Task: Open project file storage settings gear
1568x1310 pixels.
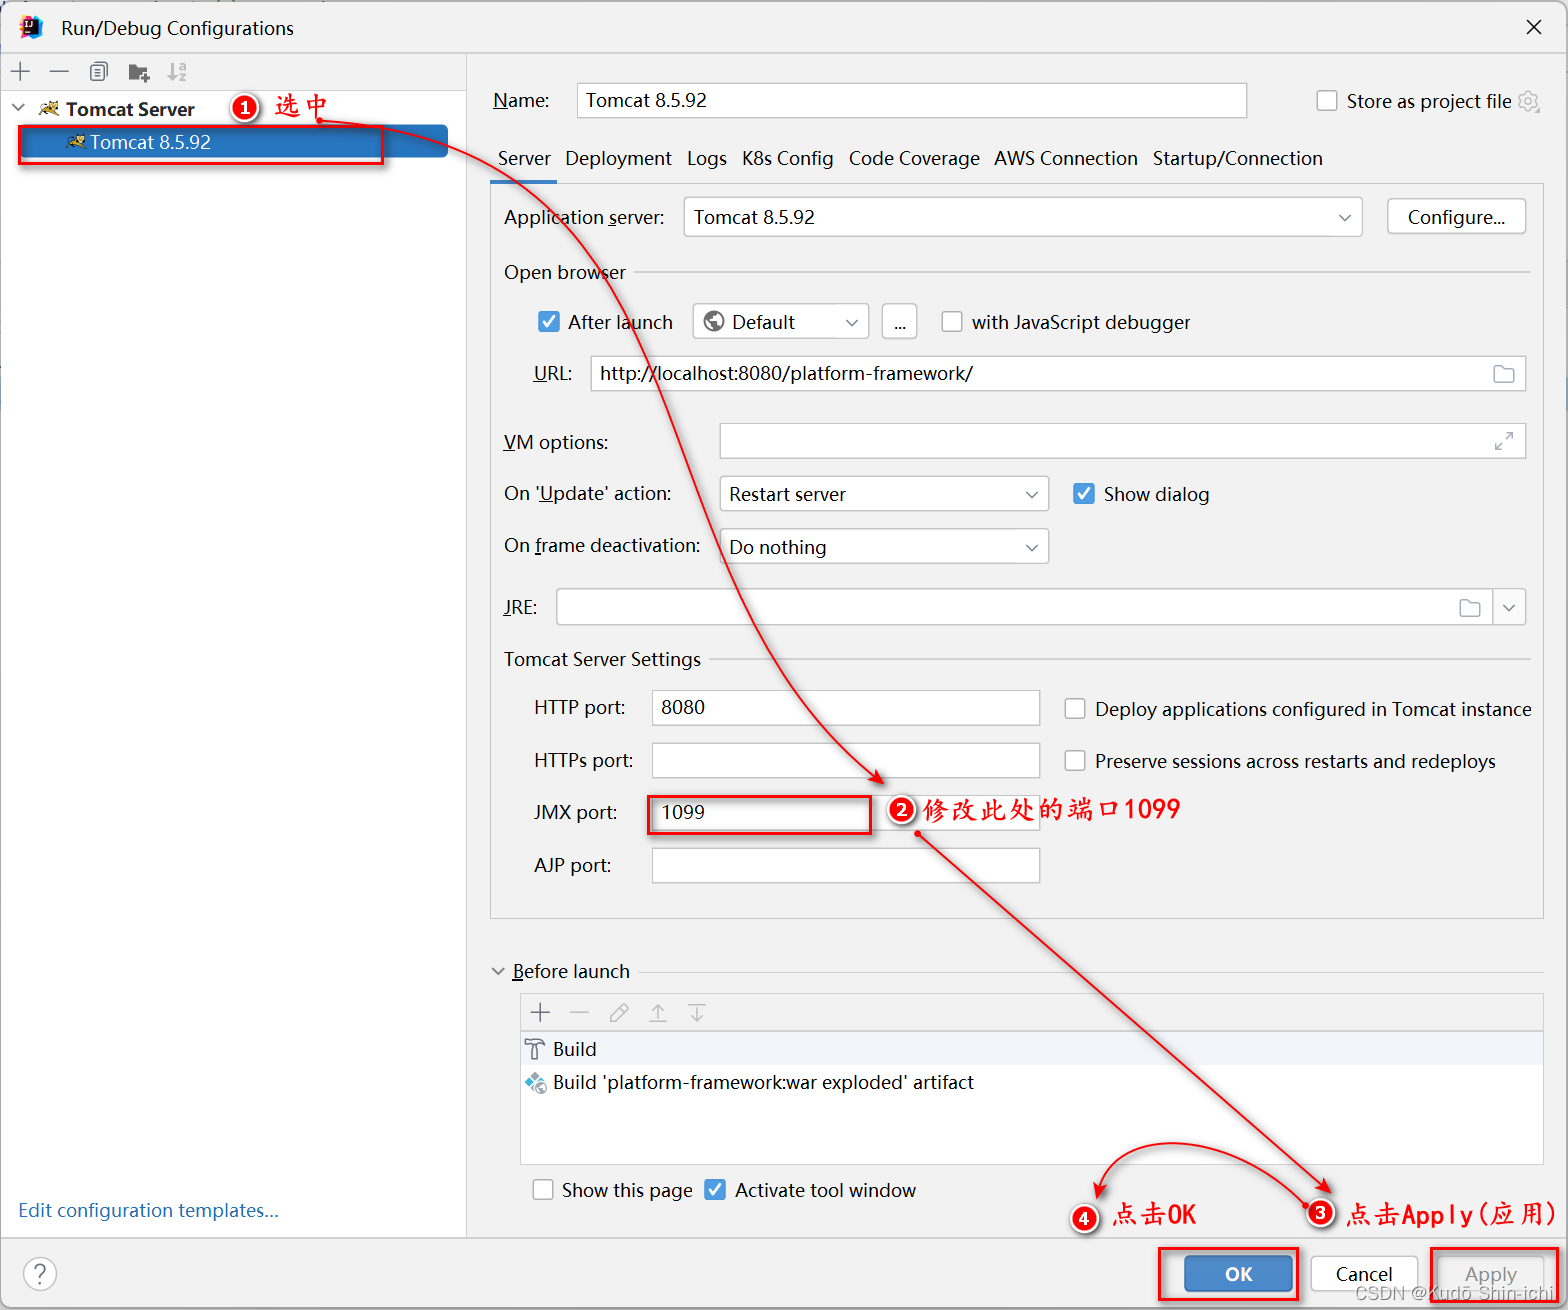Action: coord(1529,101)
